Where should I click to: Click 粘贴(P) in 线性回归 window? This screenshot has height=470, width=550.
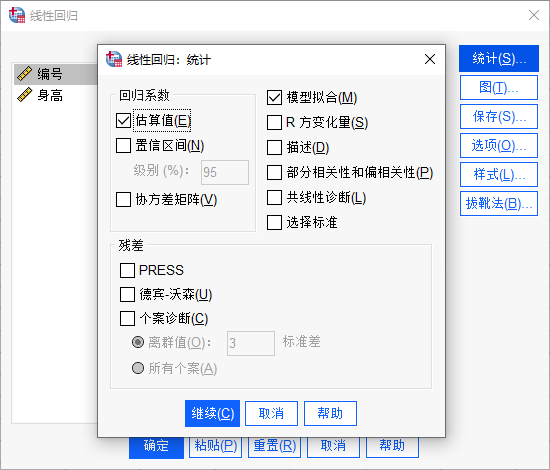tap(215, 447)
